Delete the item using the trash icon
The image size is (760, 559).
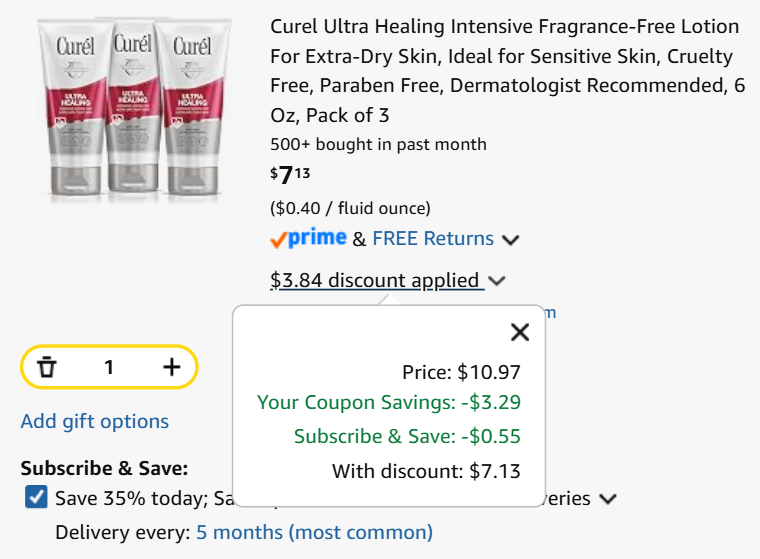(47, 367)
